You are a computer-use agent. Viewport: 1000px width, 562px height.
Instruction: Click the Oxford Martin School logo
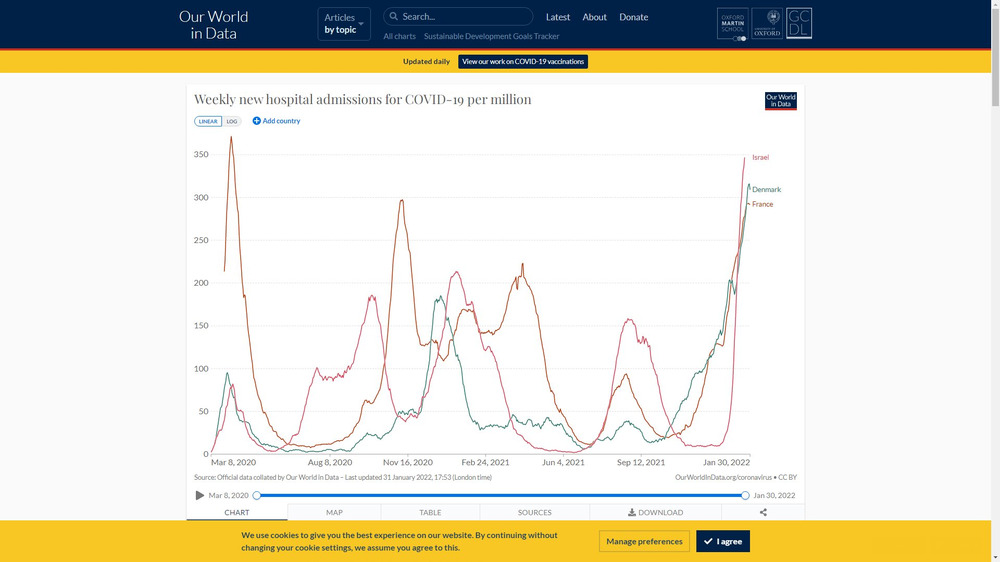(732, 24)
